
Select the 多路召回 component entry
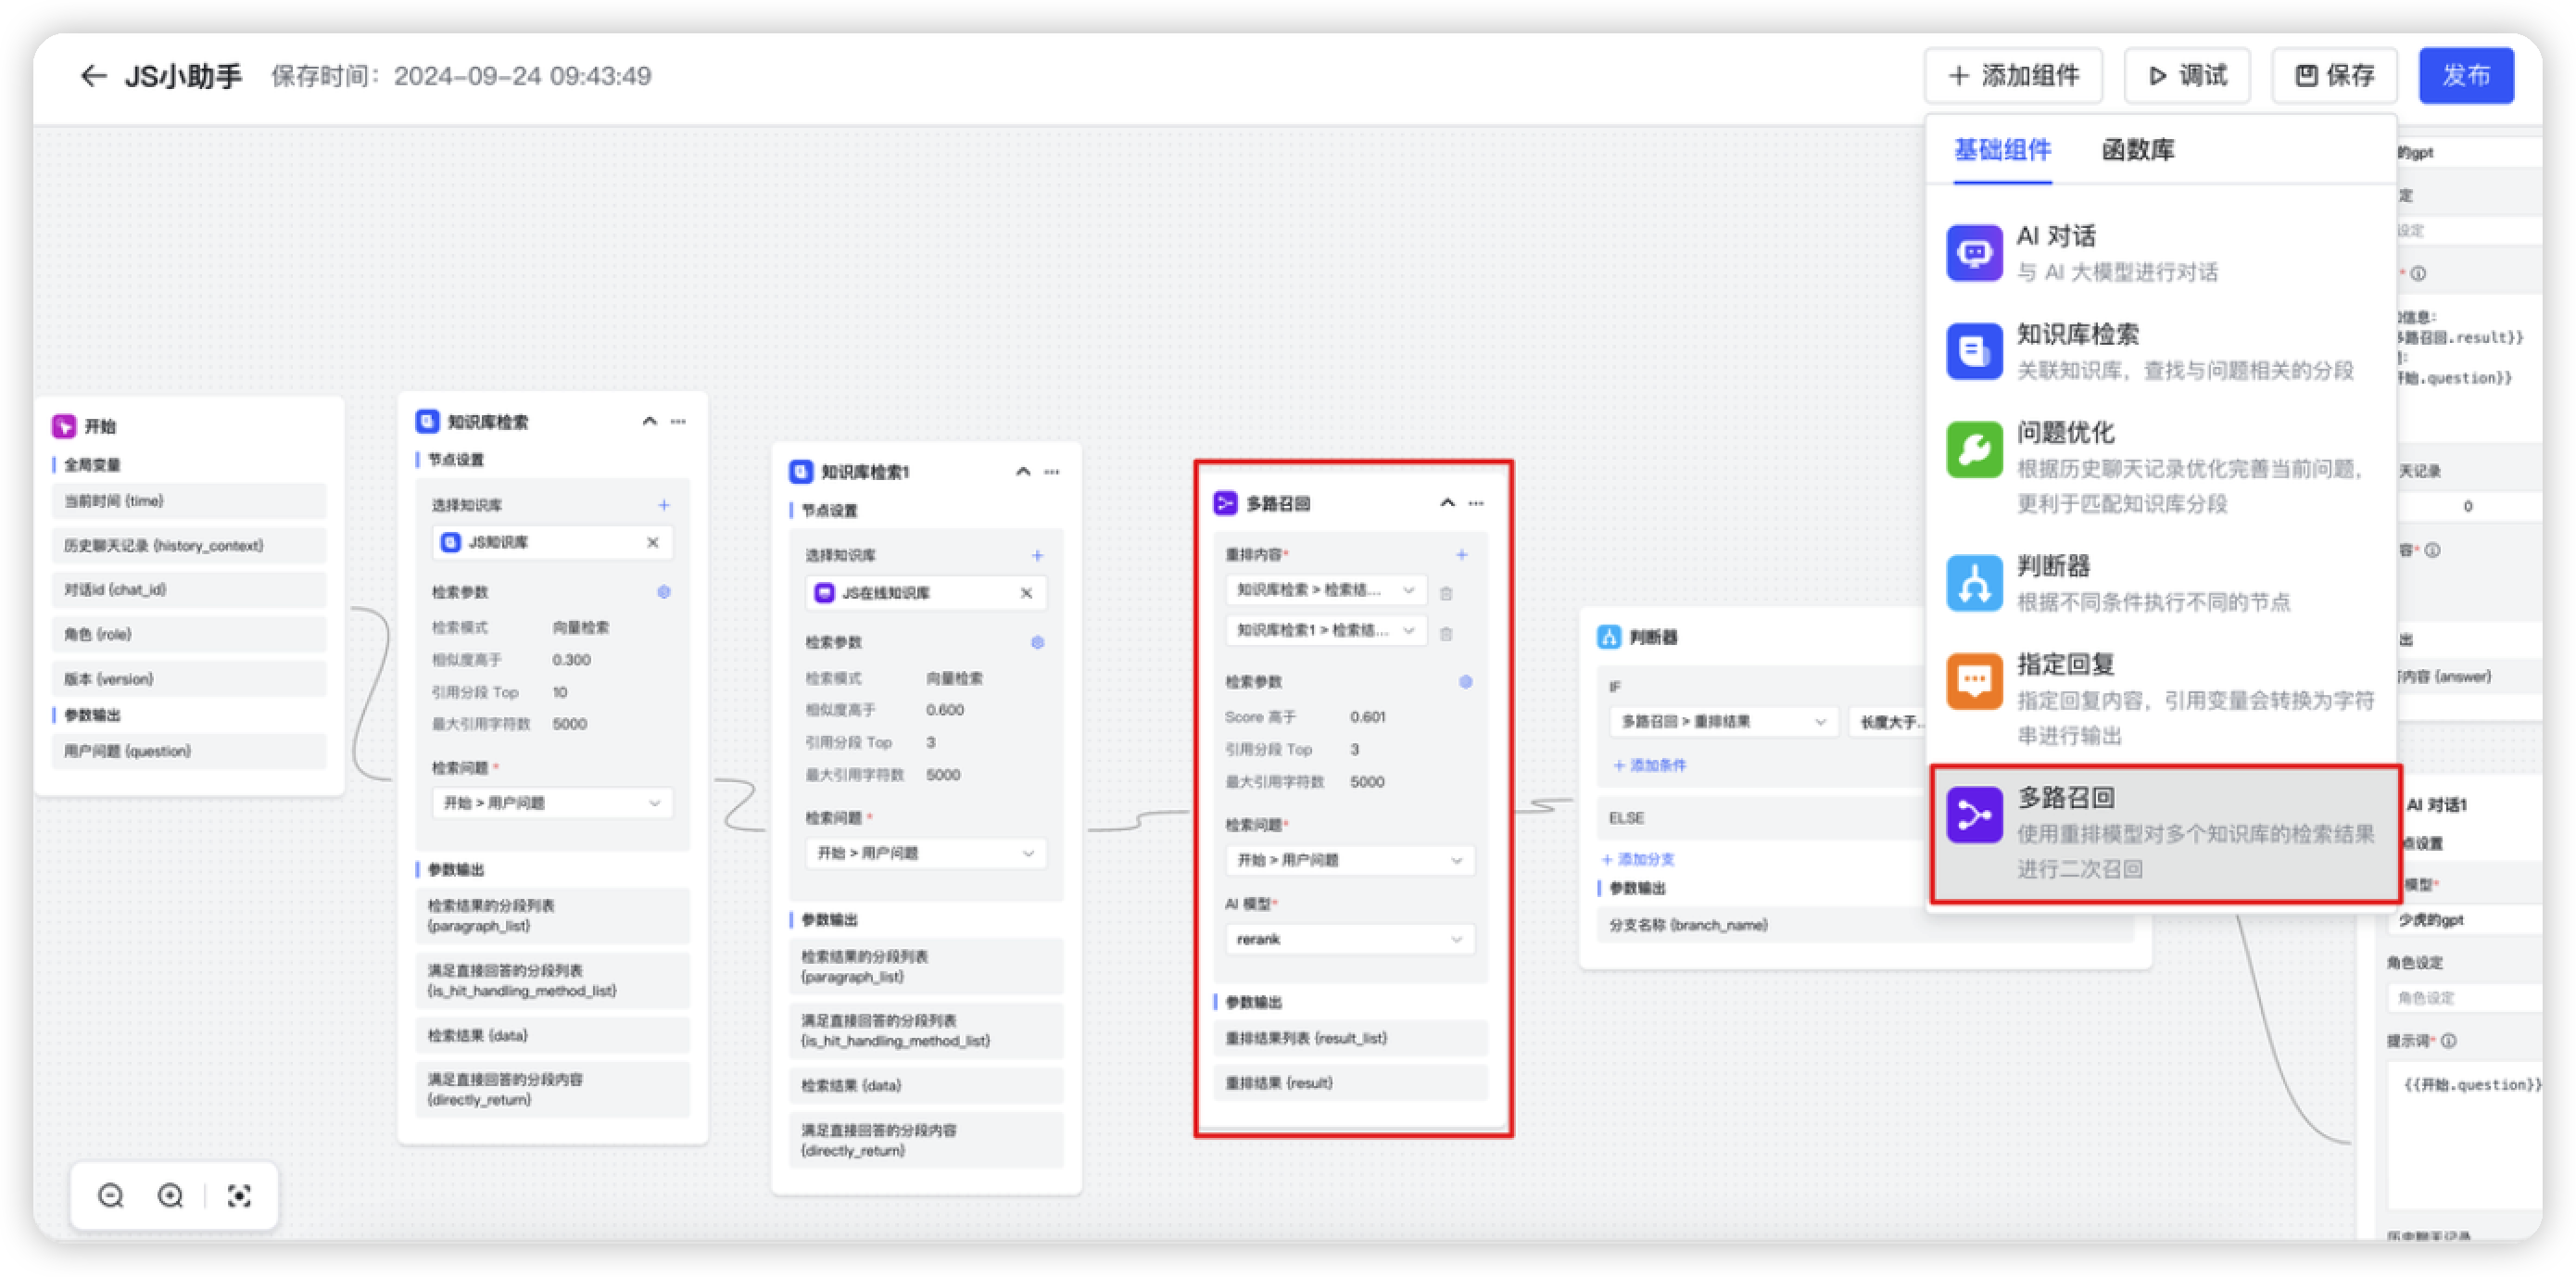[x=2165, y=833]
